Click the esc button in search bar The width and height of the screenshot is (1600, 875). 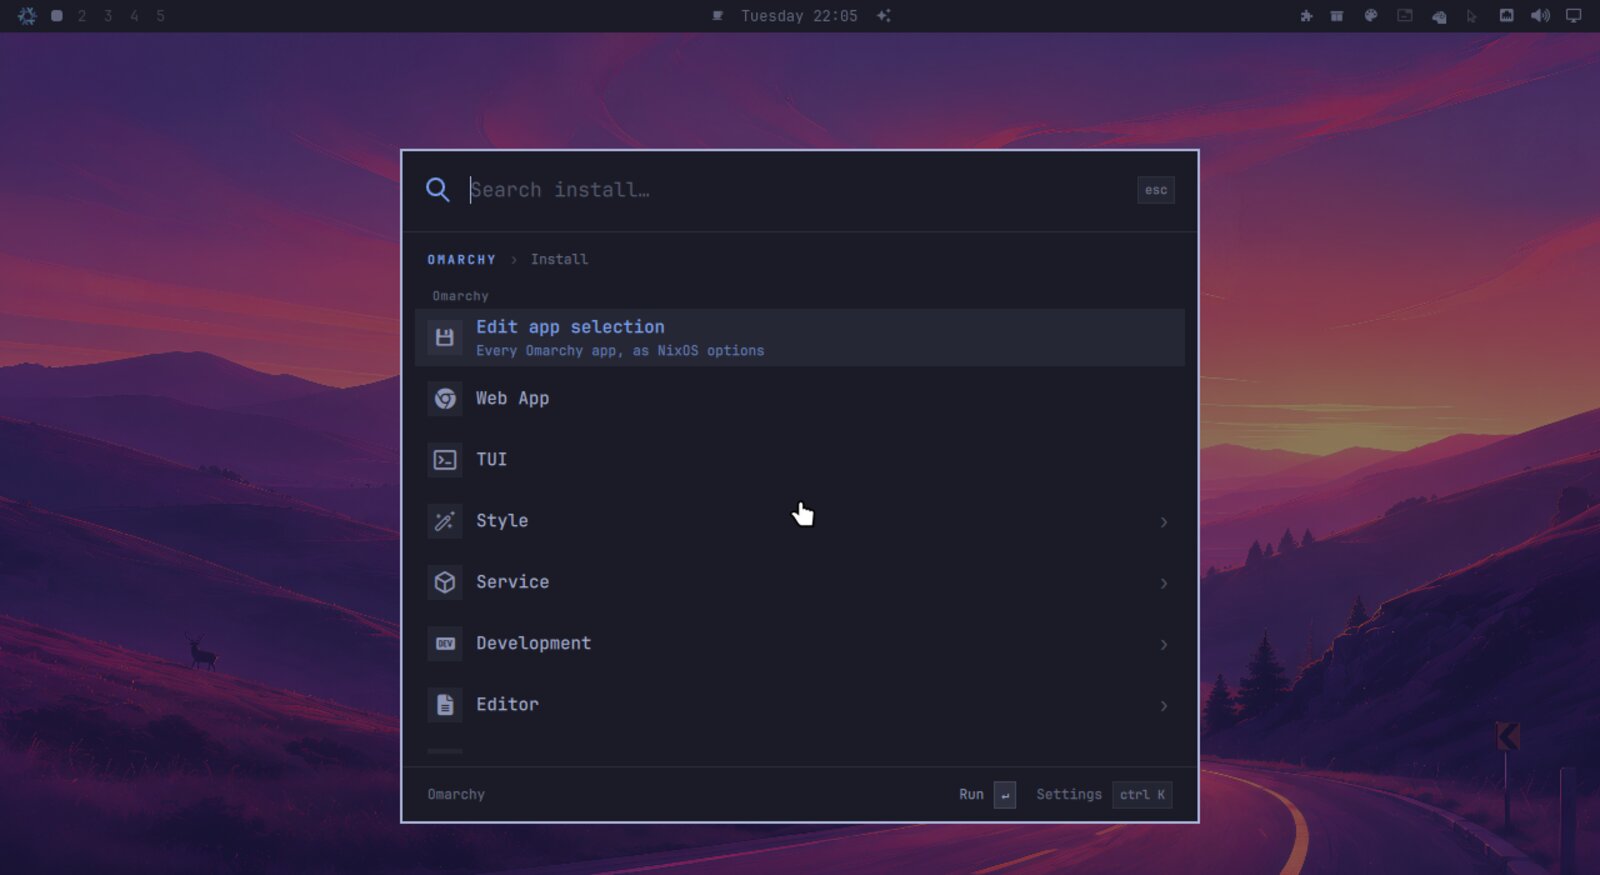(1156, 190)
